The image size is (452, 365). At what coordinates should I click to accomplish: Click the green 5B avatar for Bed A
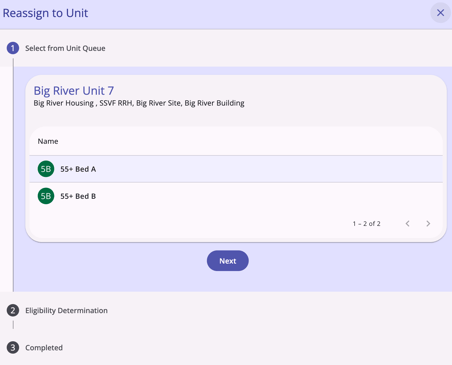46,169
